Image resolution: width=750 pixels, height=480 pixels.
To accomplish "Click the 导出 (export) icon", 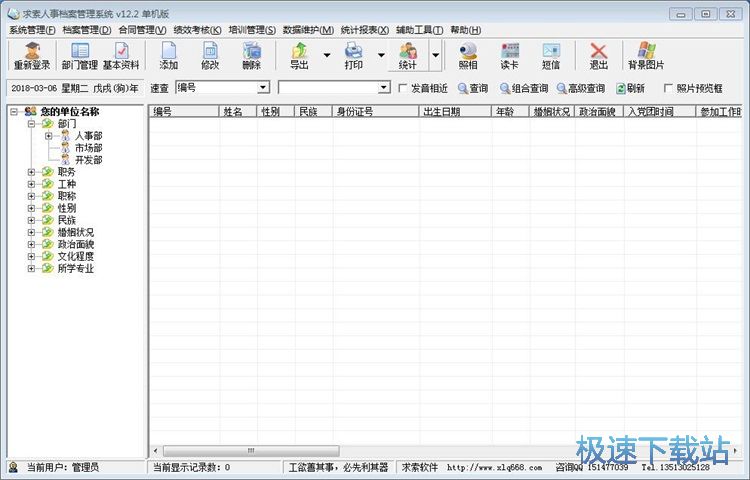I will 300,56.
